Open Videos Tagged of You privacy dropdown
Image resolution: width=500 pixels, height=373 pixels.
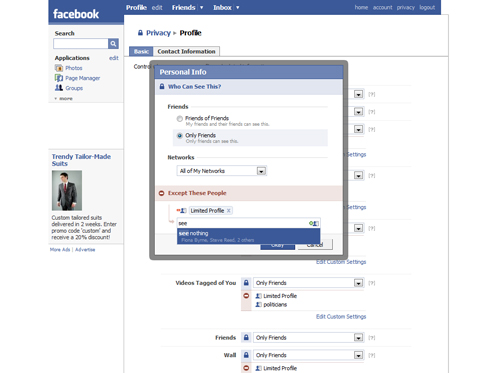tap(309, 283)
